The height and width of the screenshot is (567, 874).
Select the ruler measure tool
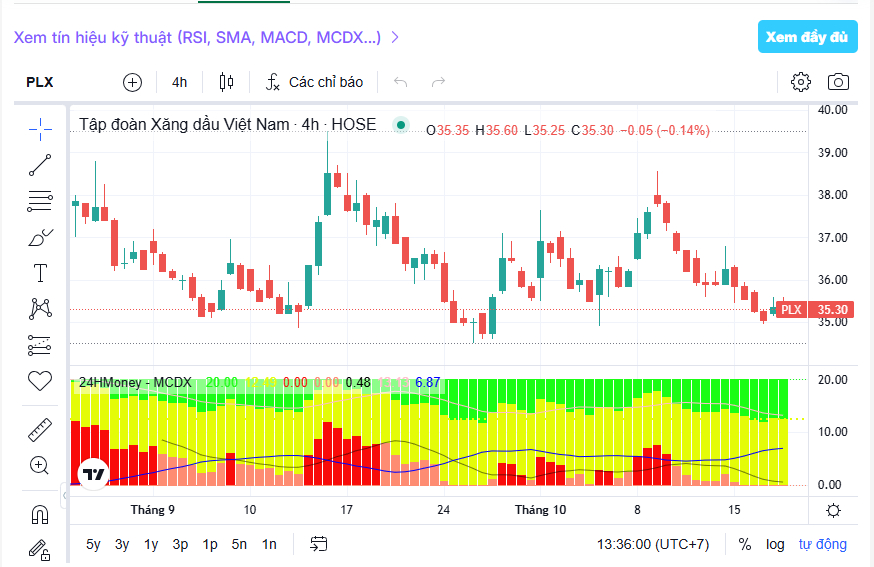(40, 430)
